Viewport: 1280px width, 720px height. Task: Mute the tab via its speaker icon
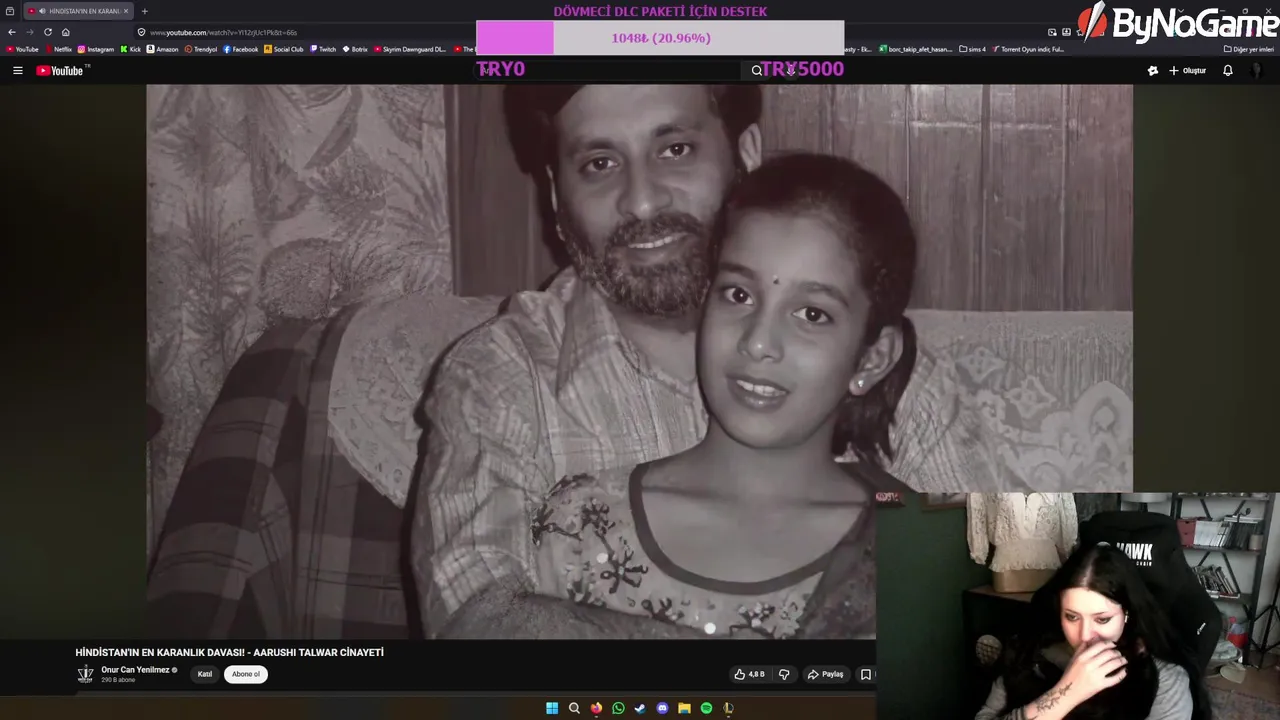[x=42, y=11]
